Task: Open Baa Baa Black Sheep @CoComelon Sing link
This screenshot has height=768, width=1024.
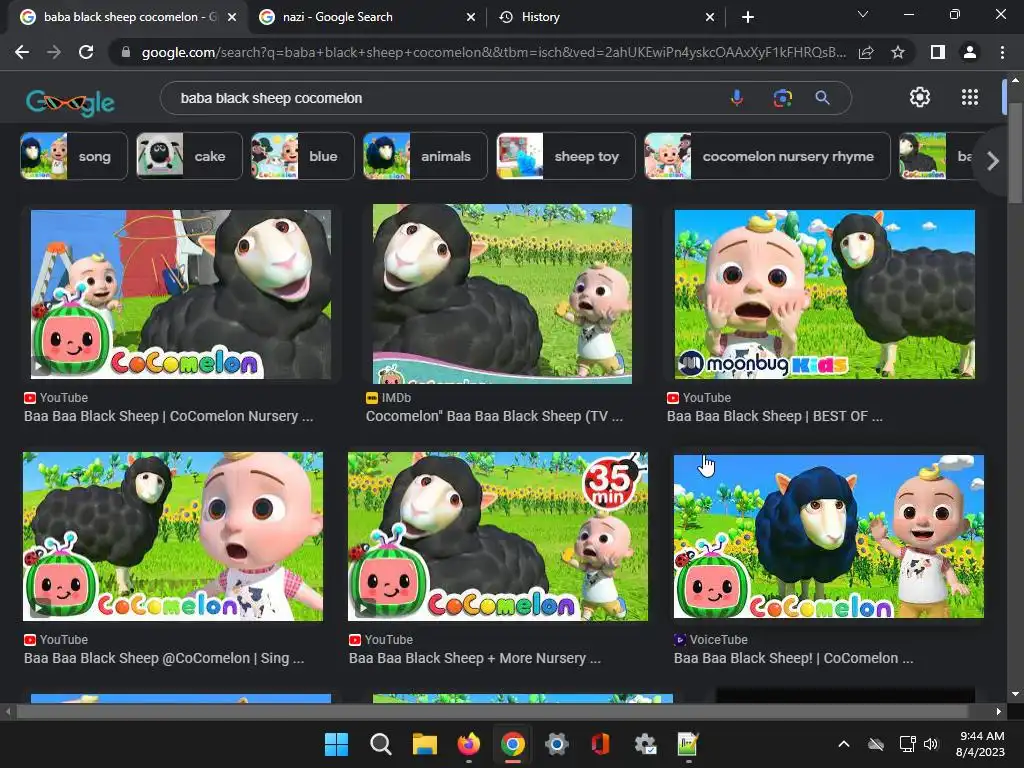Action: pos(164,658)
